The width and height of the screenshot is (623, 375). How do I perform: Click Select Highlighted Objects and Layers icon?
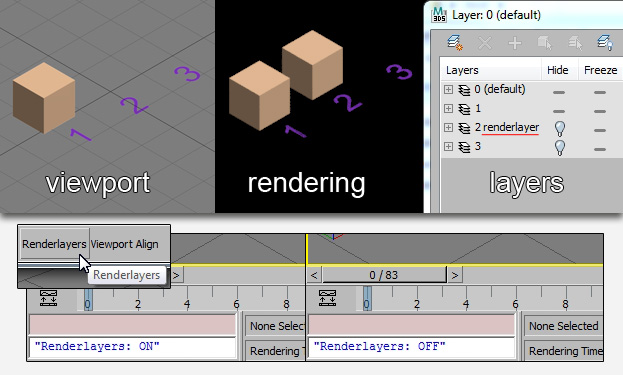pos(545,43)
